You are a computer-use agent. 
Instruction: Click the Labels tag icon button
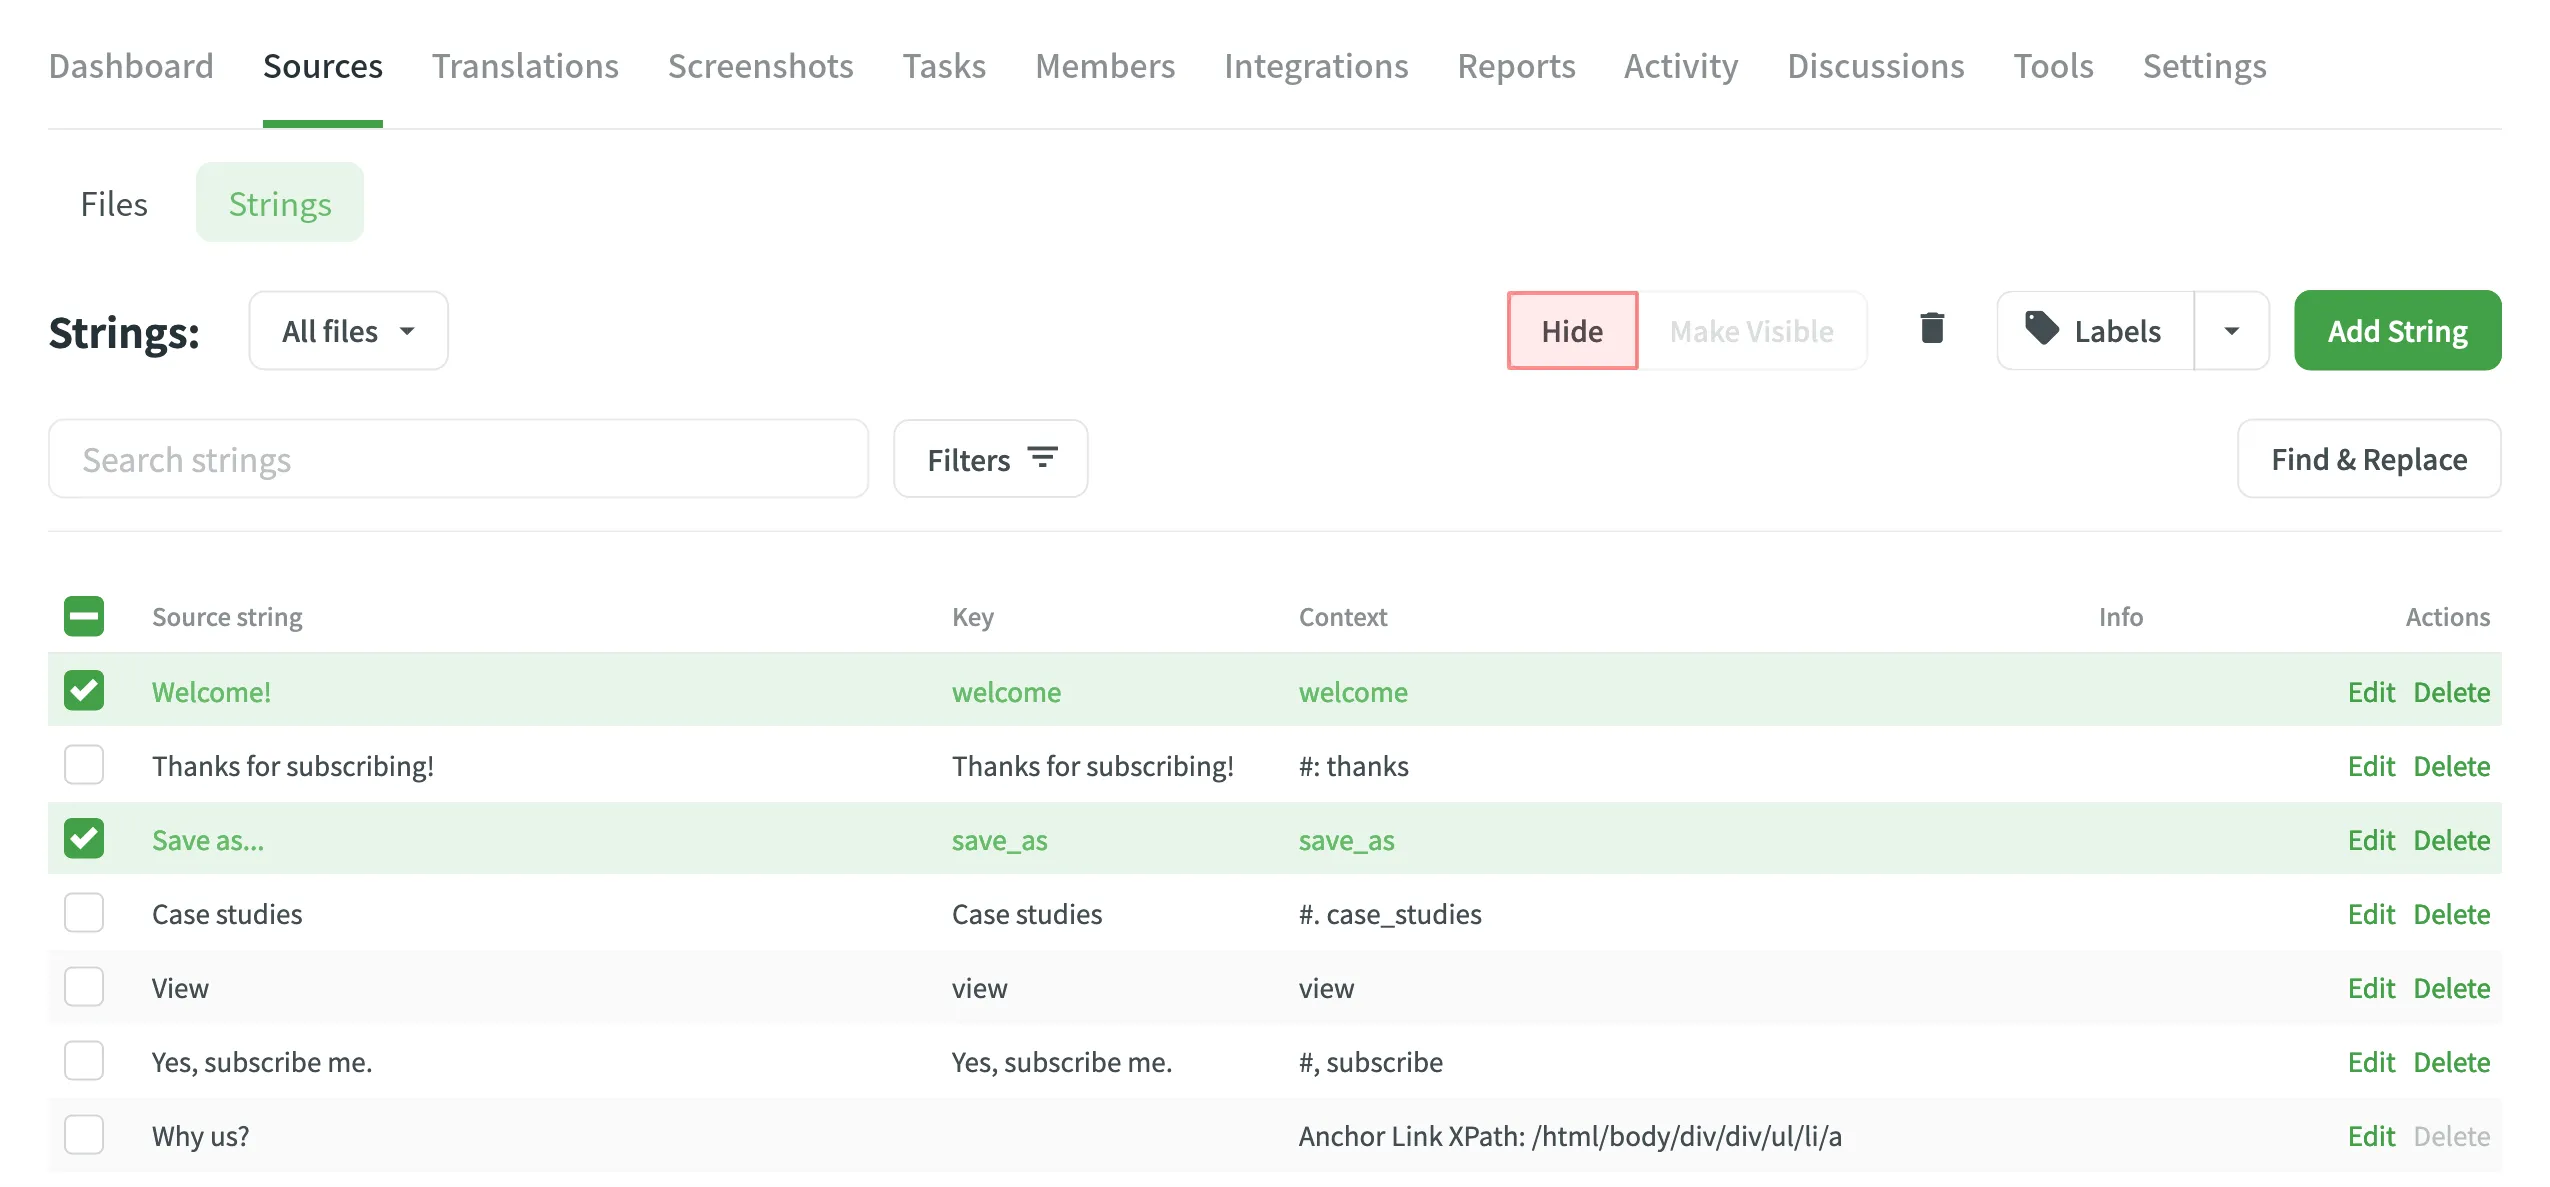click(x=2094, y=331)
